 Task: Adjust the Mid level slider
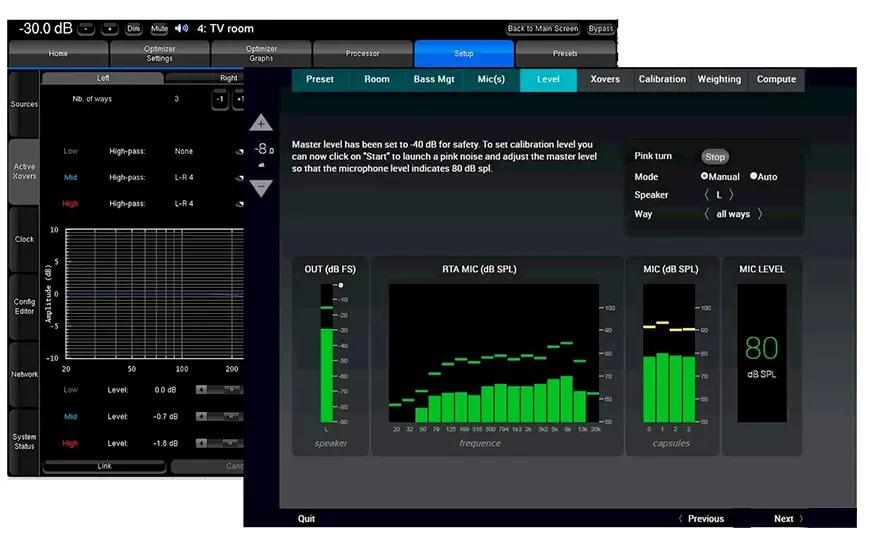(220, 417)
